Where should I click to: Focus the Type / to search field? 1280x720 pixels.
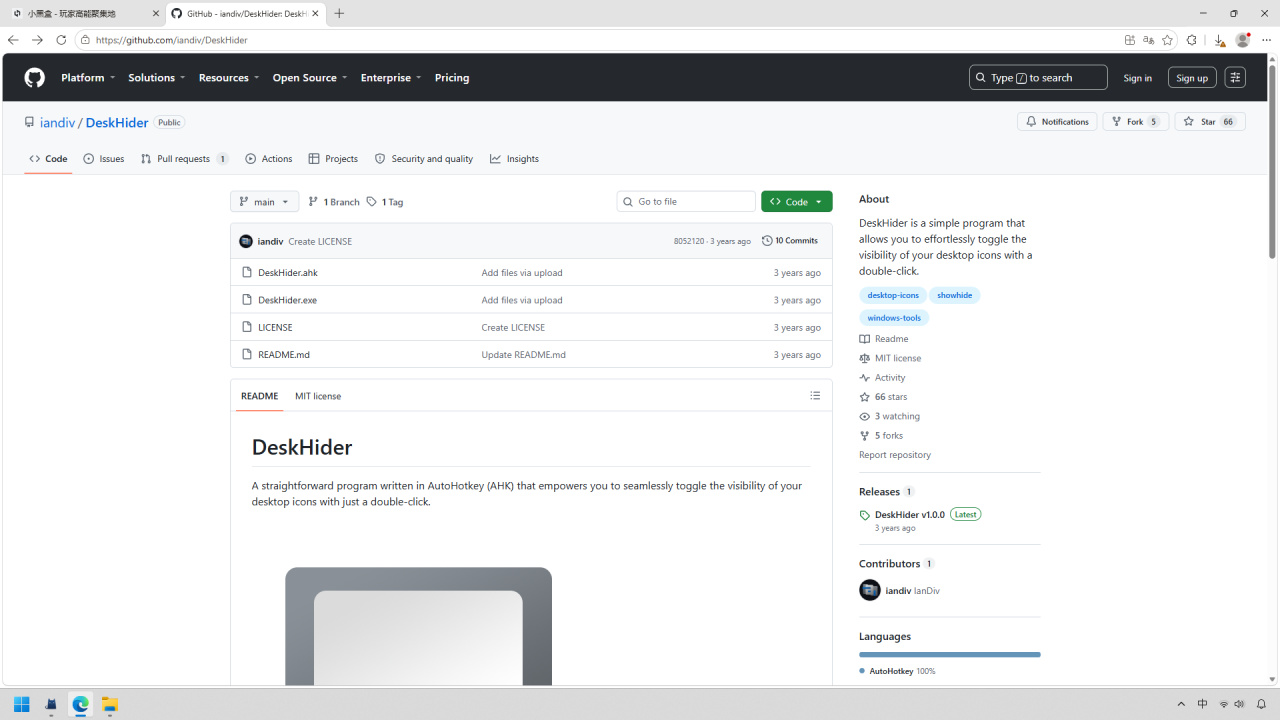click(x=1038, y=78)
